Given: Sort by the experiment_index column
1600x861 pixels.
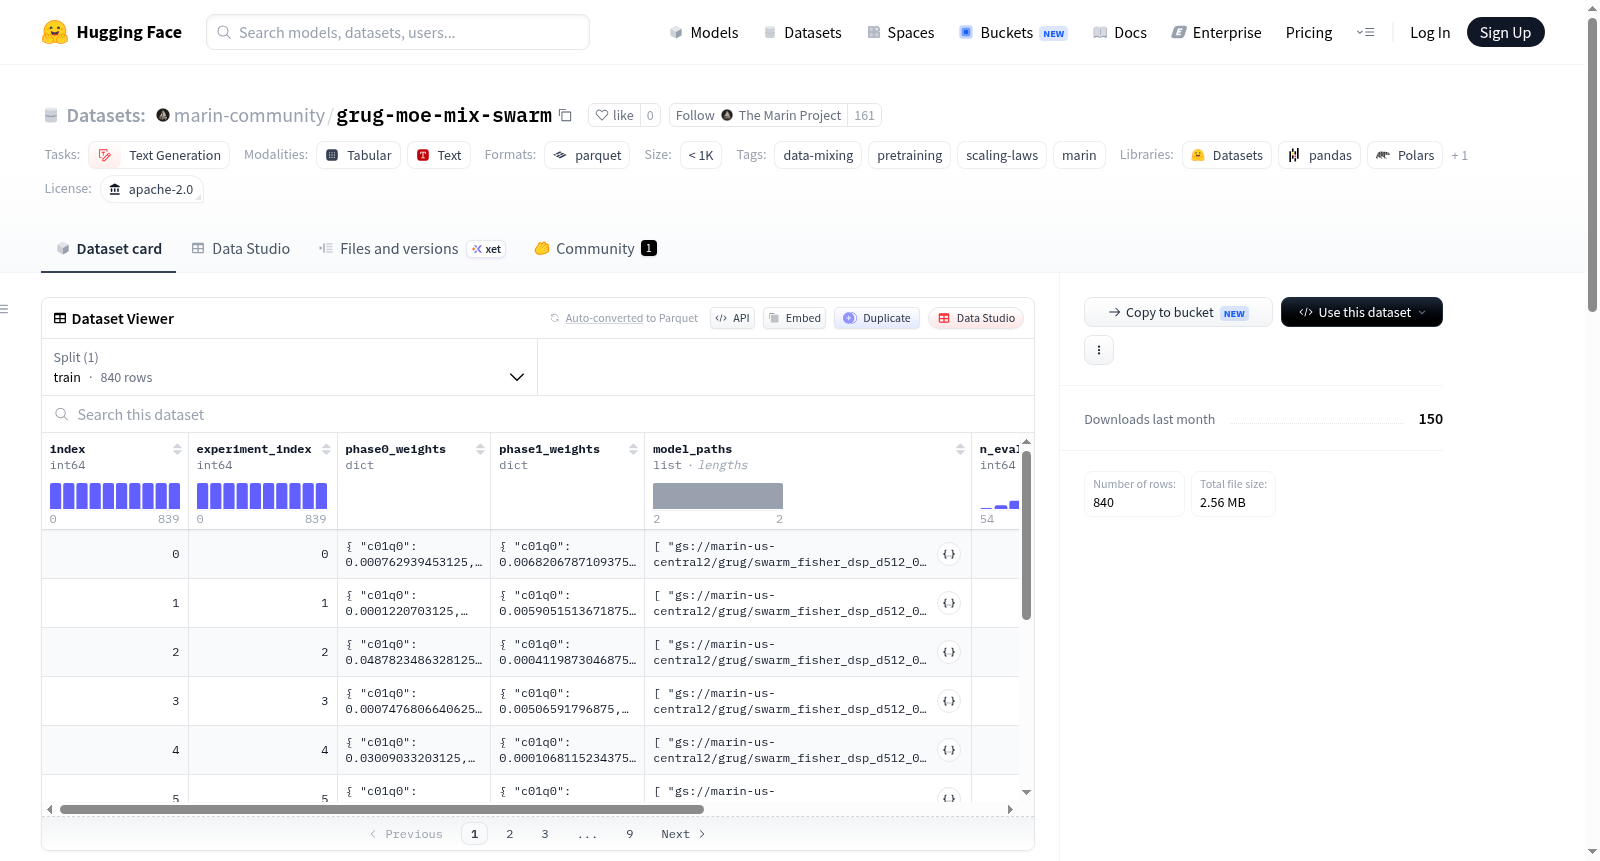Looking at the screenshot, I should [326, 449].
